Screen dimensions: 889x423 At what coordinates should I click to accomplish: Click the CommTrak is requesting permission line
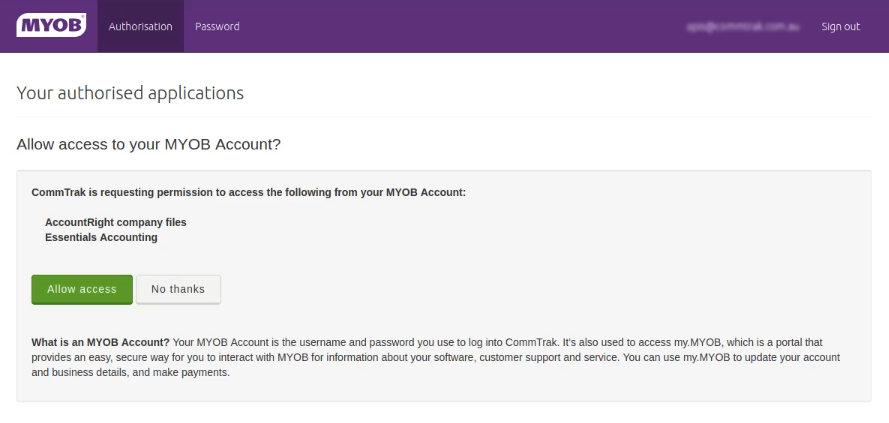(248, 191)
